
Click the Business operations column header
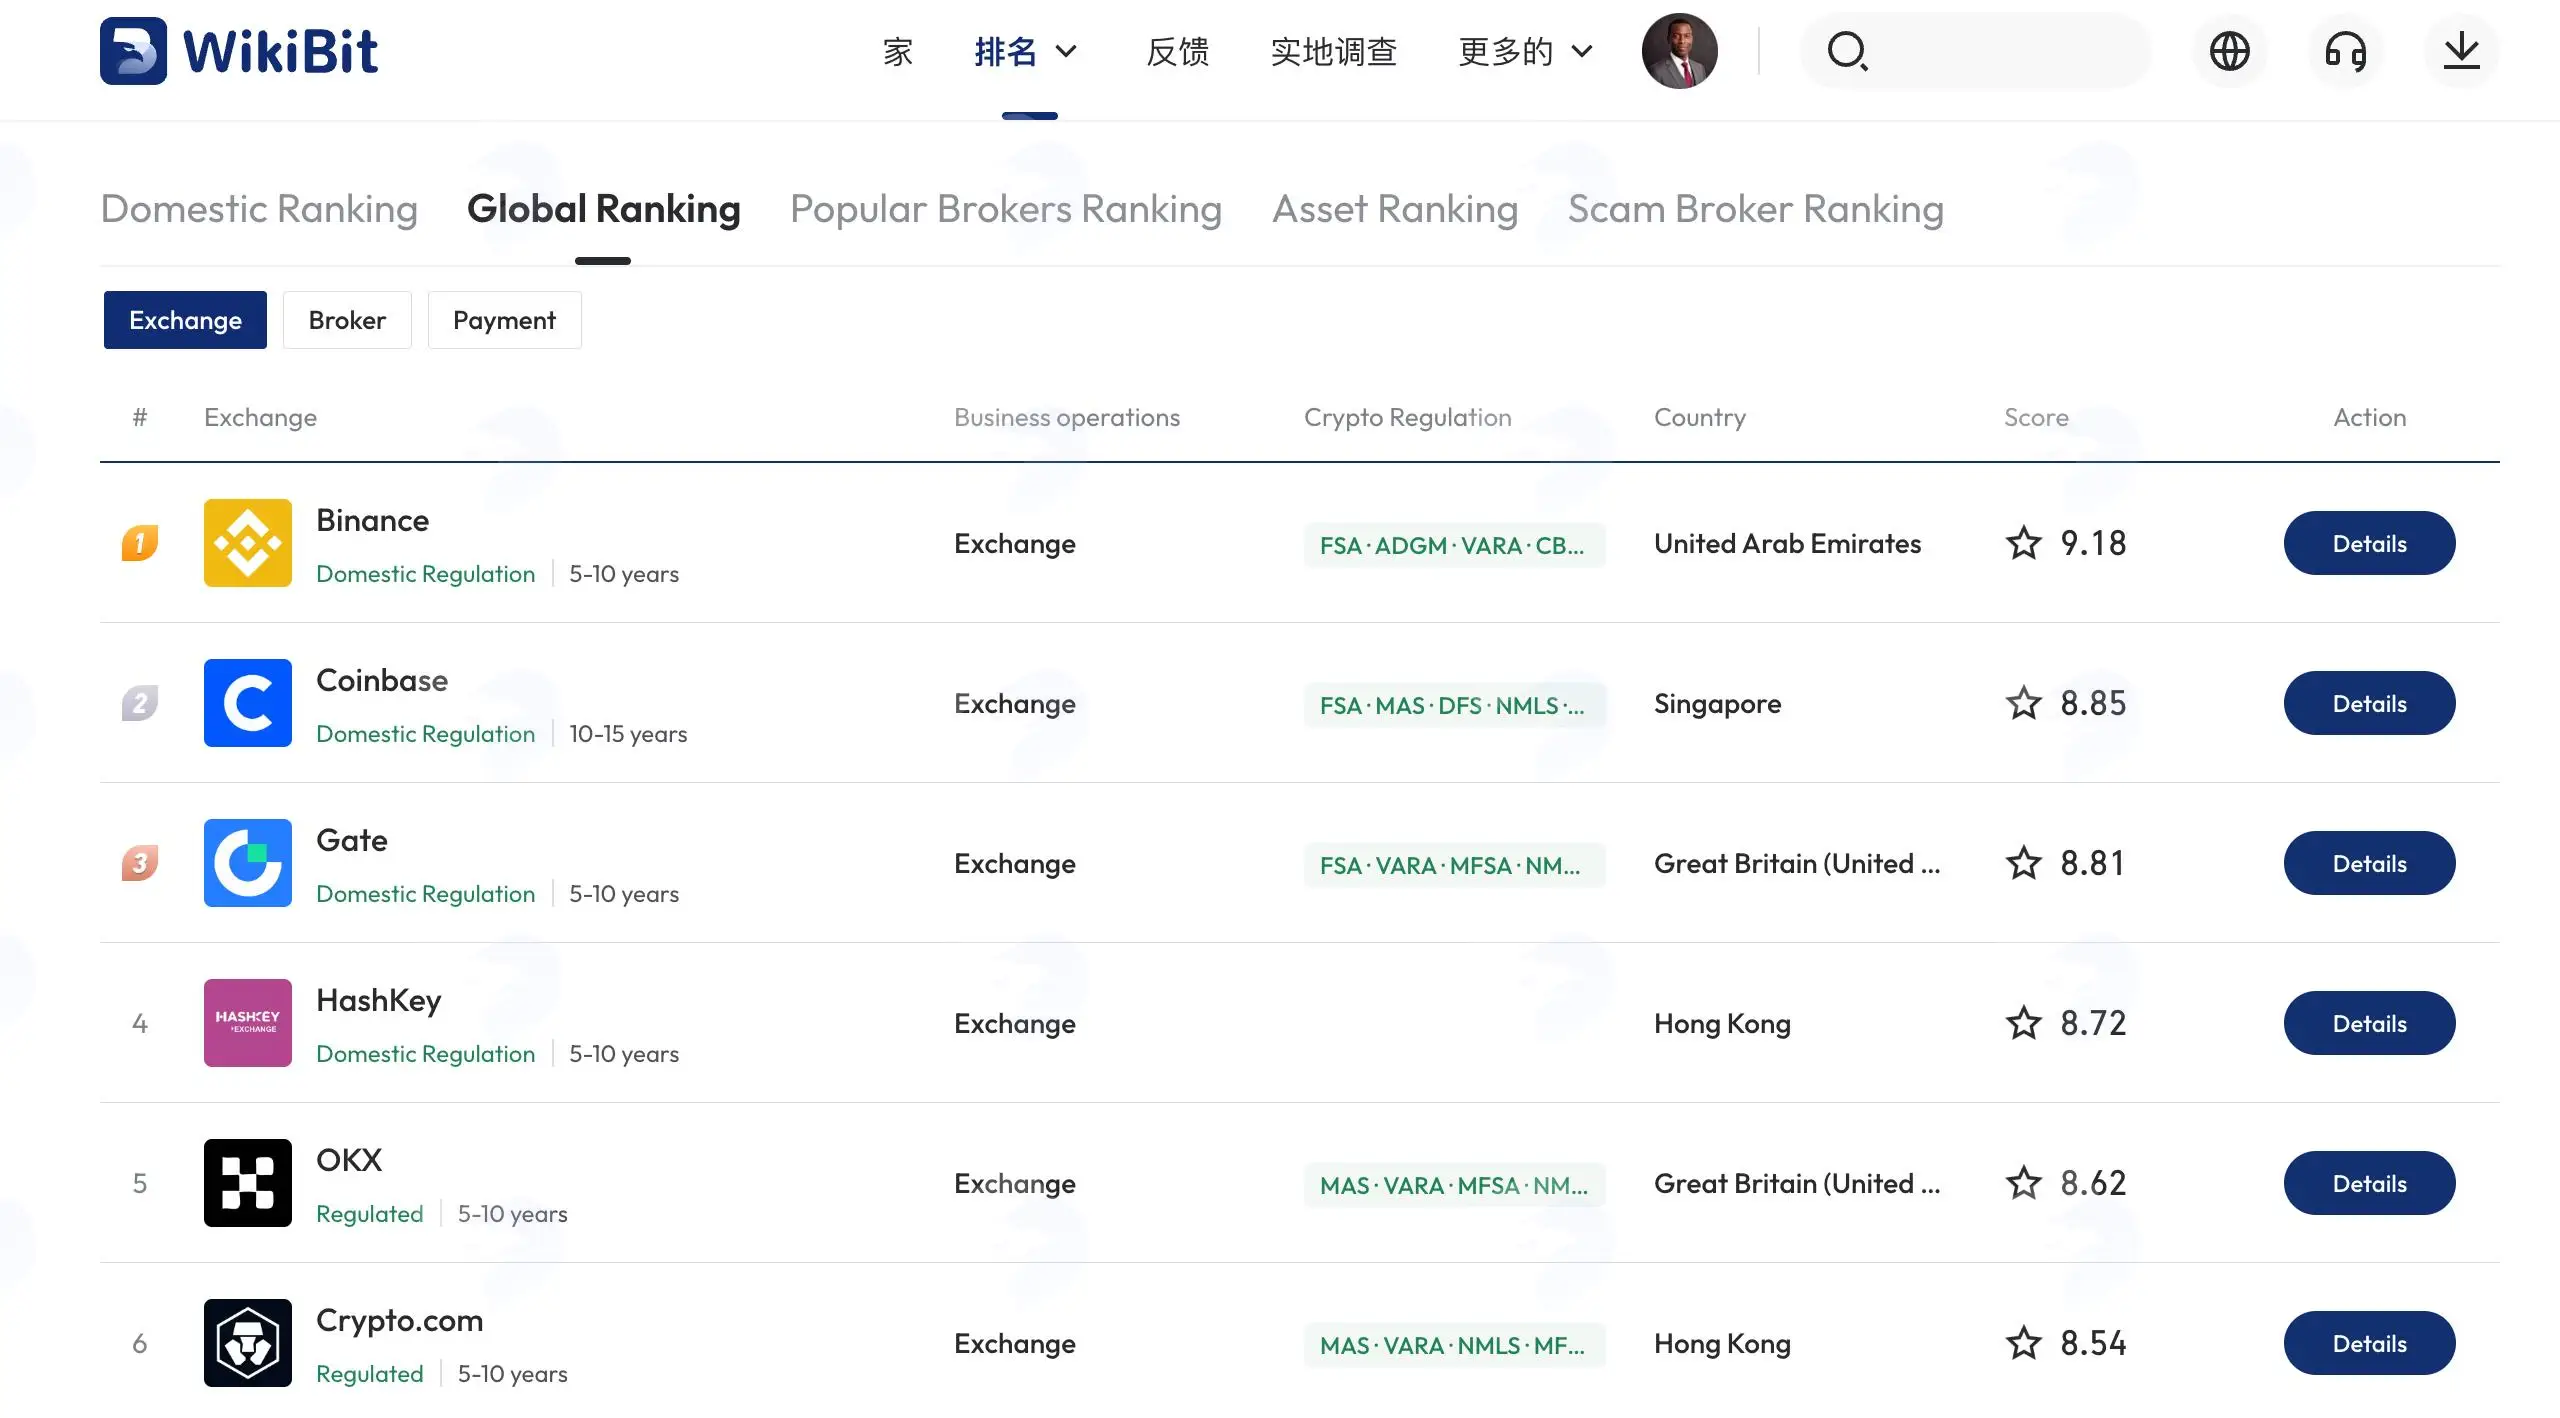(1067, 417)
